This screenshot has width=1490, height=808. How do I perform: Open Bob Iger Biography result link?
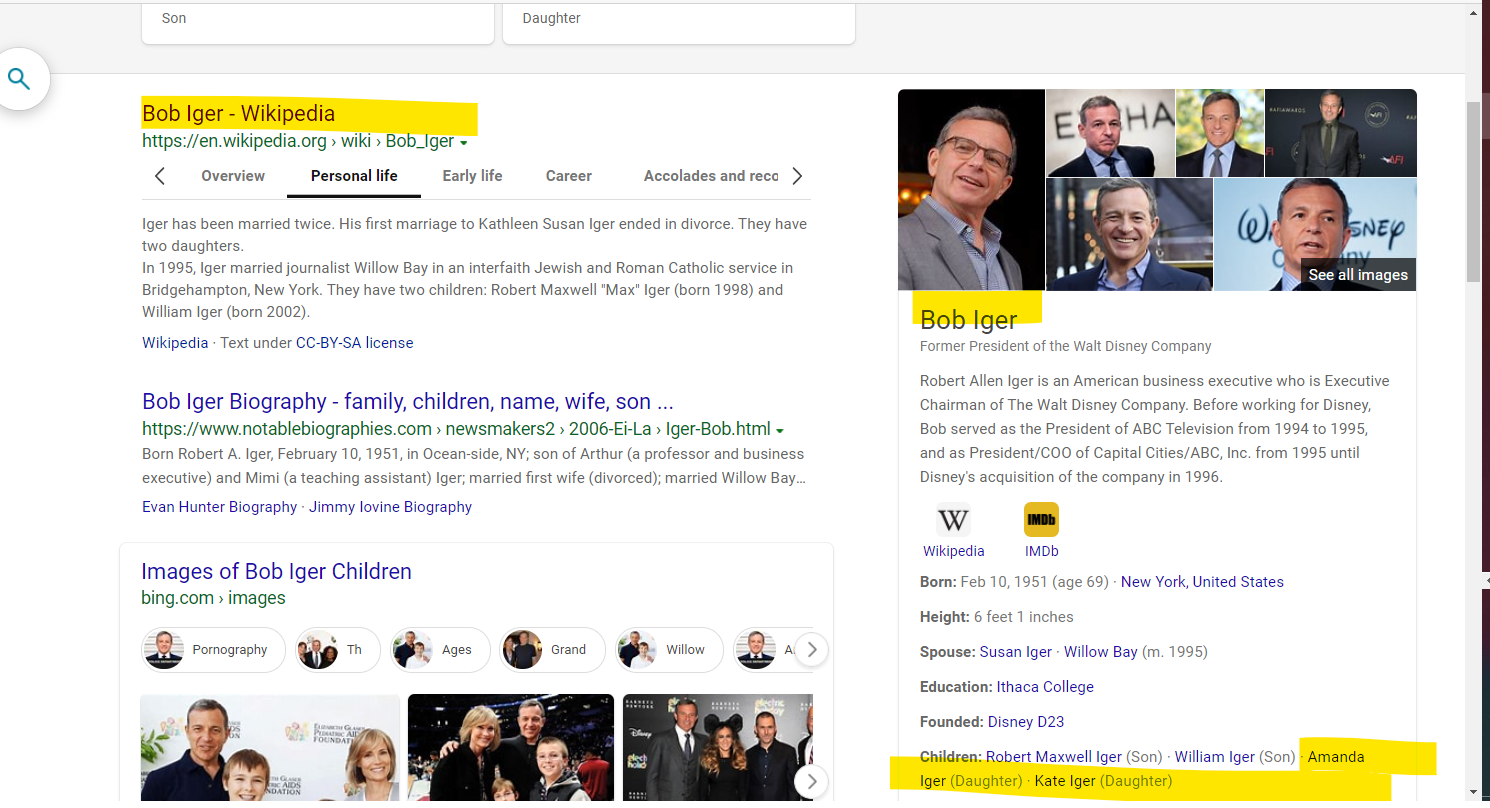click(408, 402)
